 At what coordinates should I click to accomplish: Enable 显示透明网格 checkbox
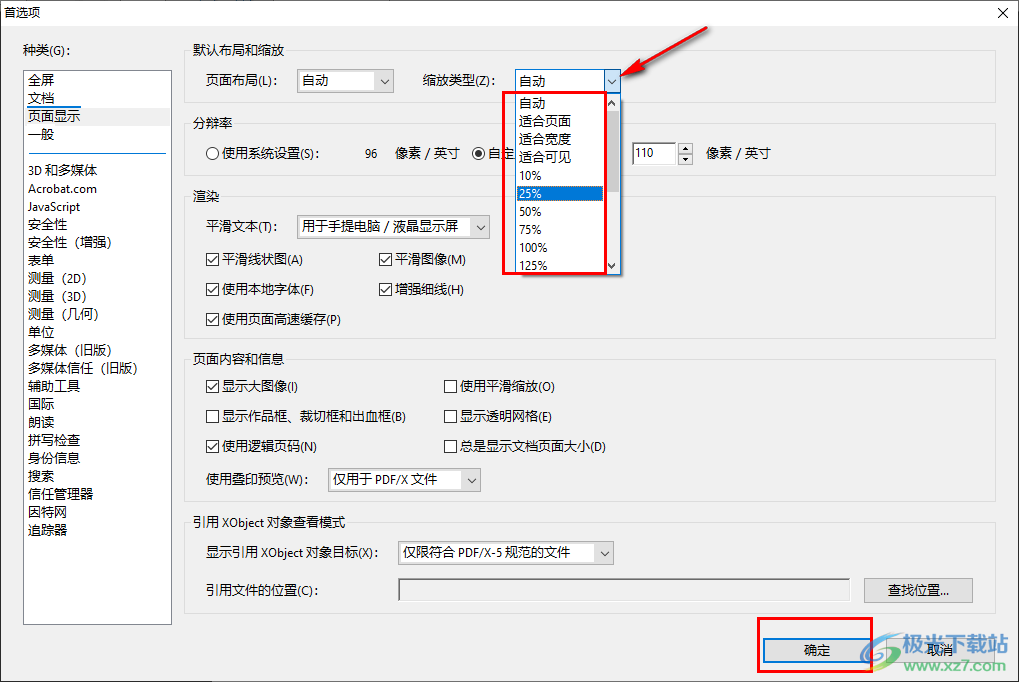[x=450, y=417]
